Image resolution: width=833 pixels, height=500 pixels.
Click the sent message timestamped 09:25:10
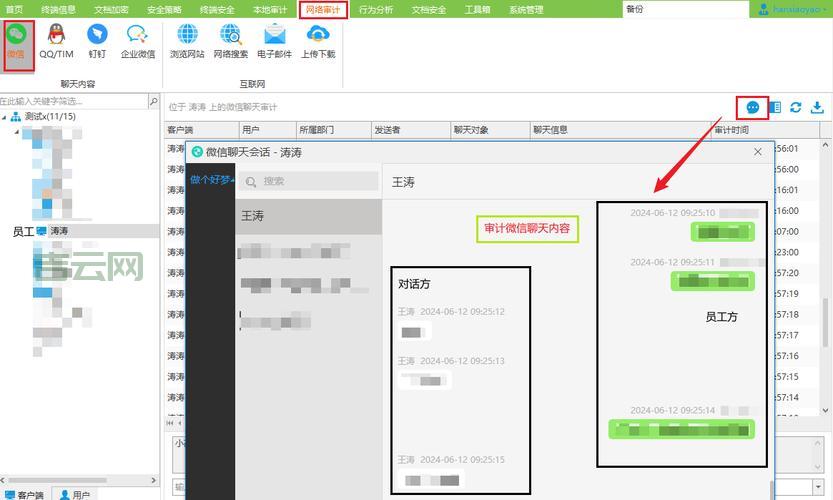[722, 232]
